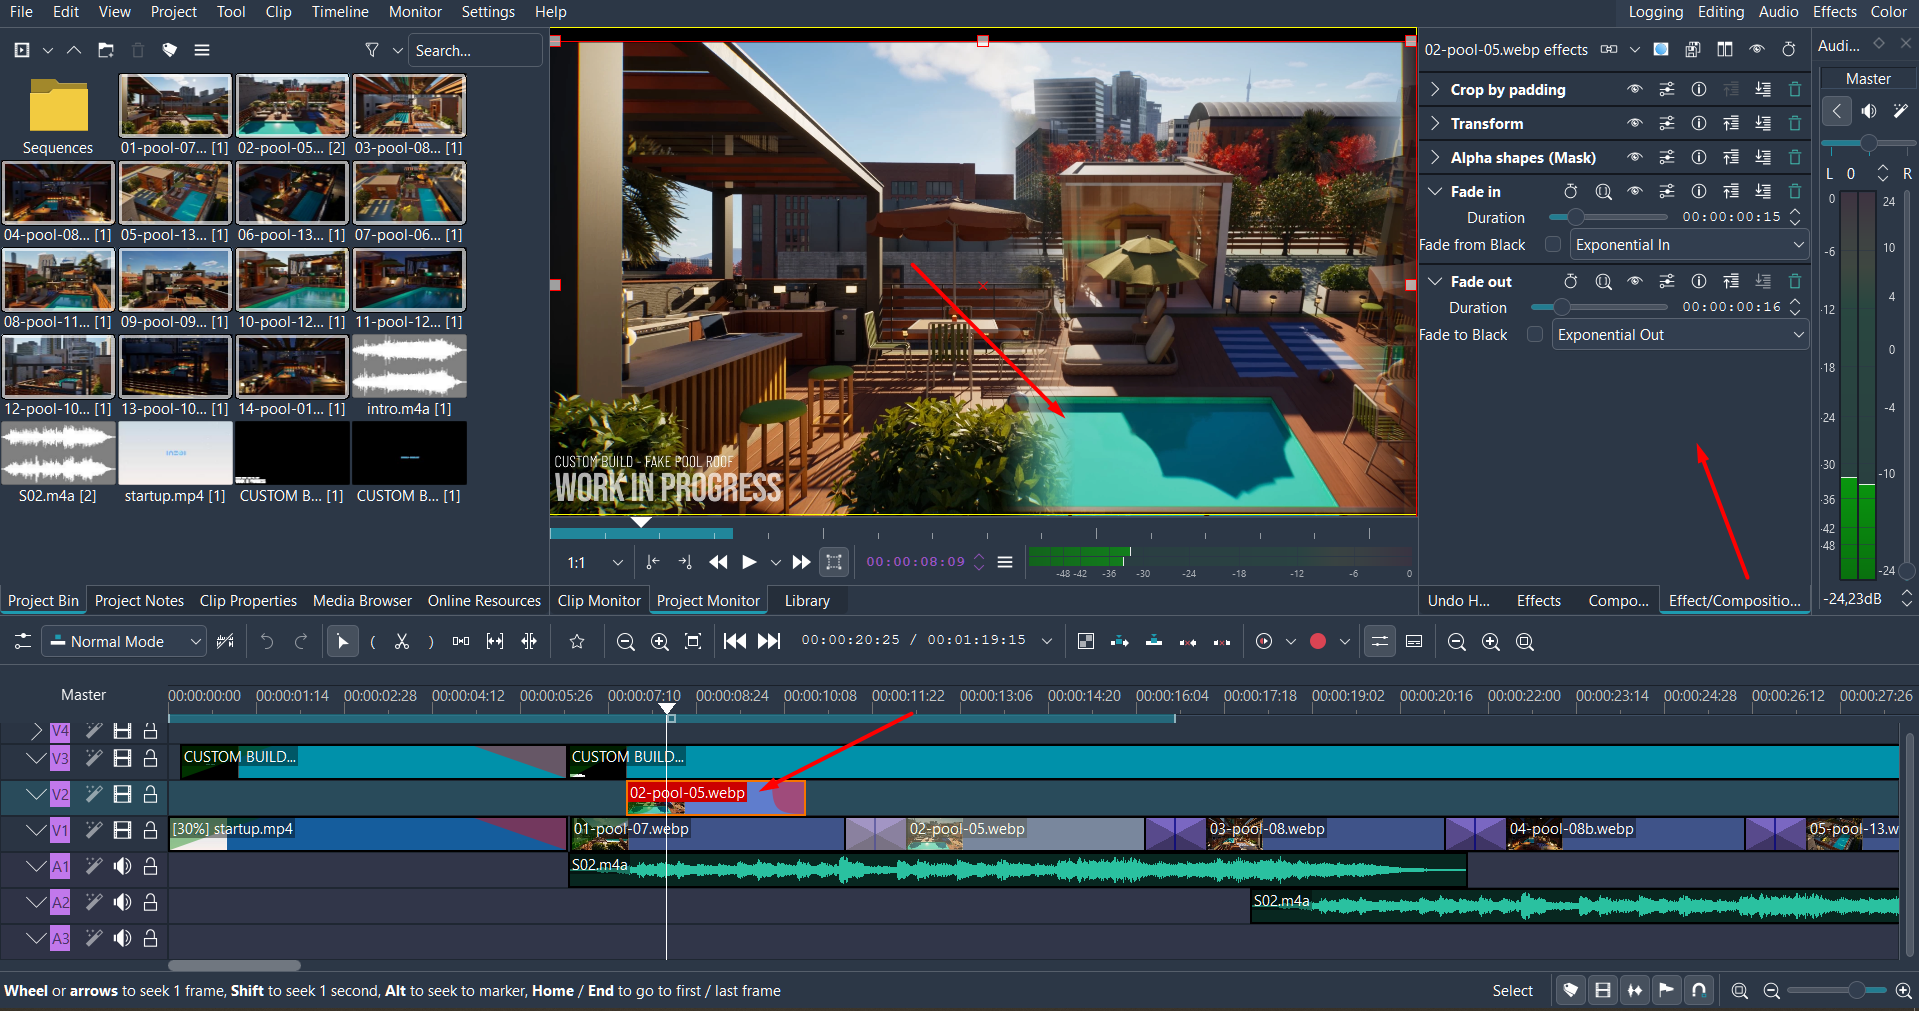Open the monitor 1:1 zoom dropdown
This screenshot has width=1919, height=1011.
[595, 562]
